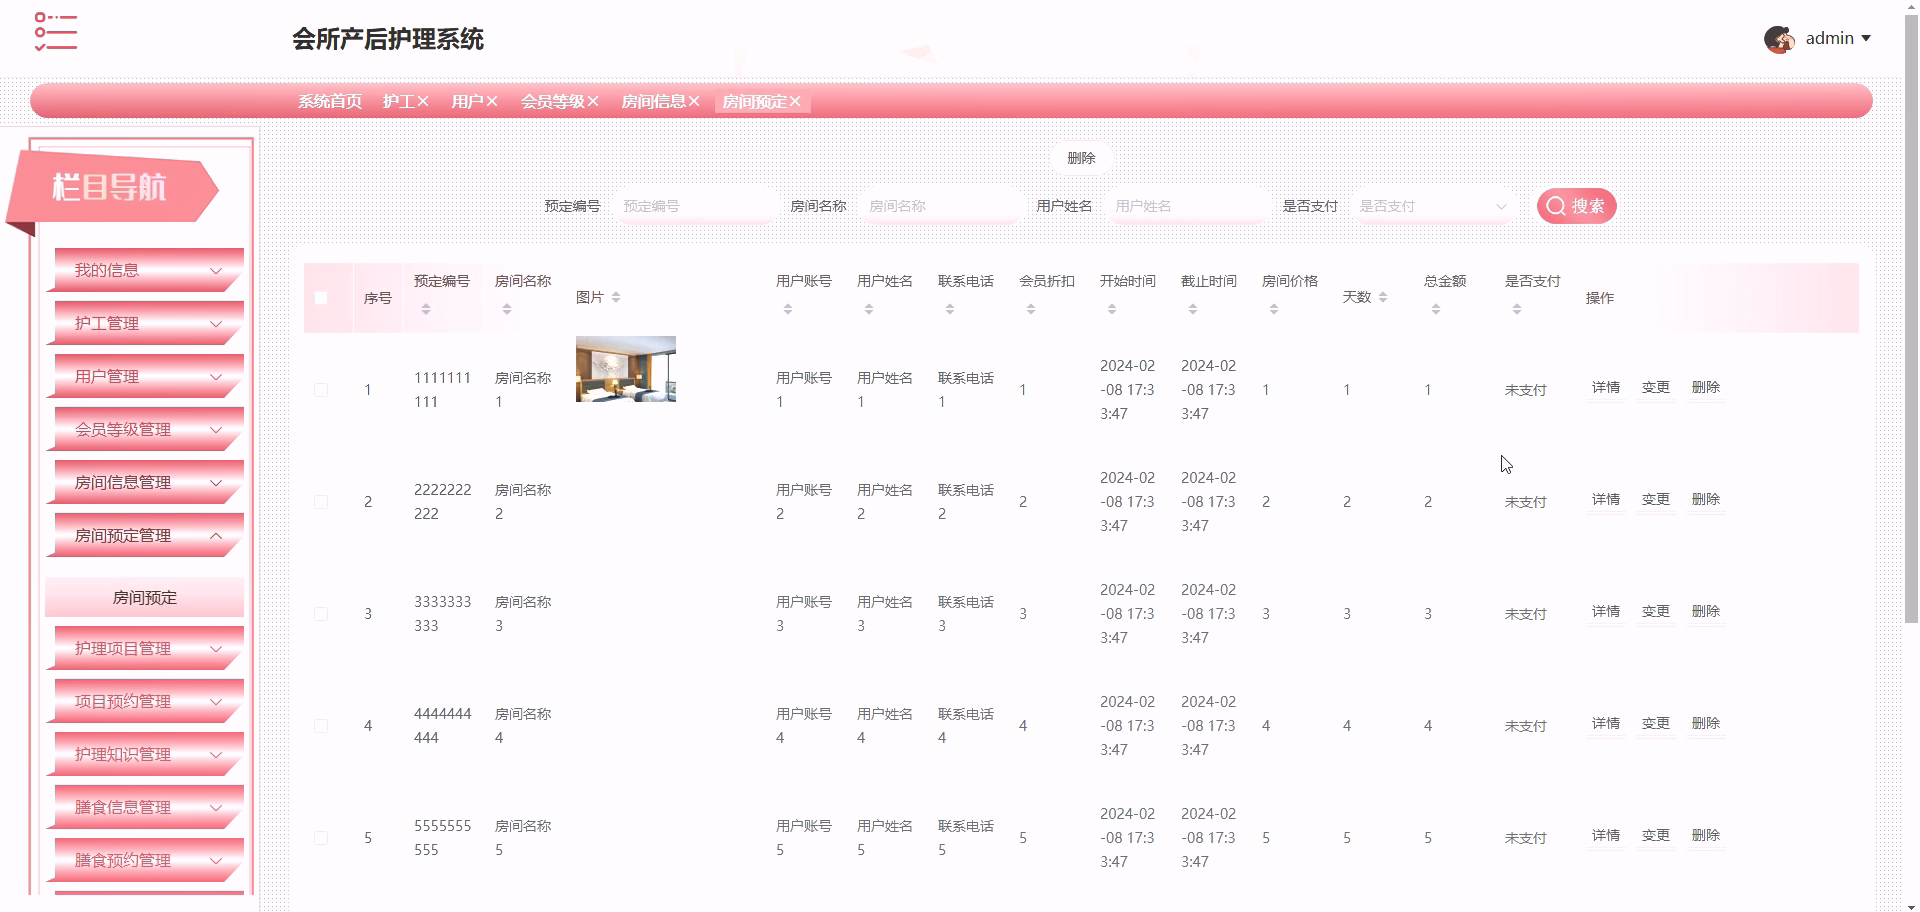The height and width of the screenshot is (912, 1920).
Task: Expand the 用户管理 sidebar menu
Action: (x=144, y=376)
